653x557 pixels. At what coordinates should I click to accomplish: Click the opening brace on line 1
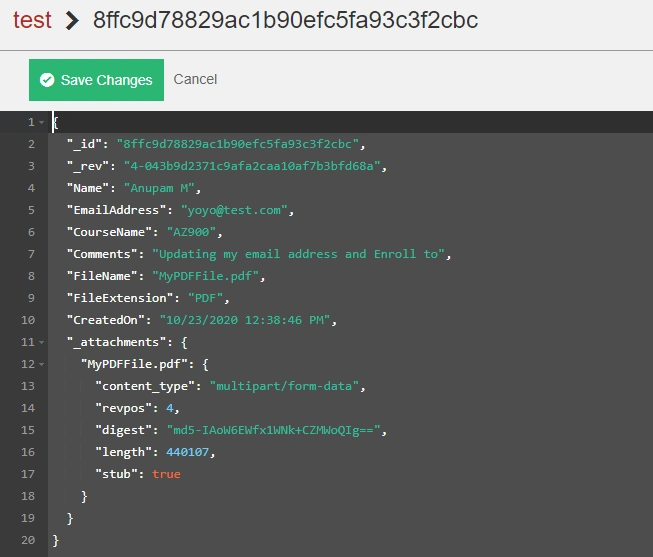pos(56,122)
